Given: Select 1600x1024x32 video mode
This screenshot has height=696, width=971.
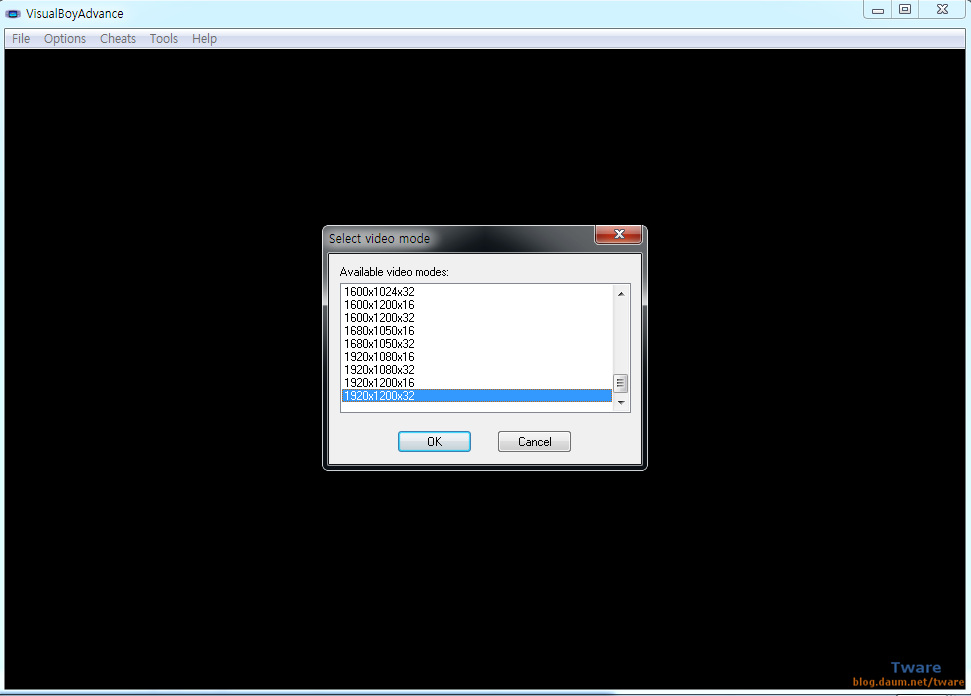Looking at the screenshot, I should click(477, 292).
